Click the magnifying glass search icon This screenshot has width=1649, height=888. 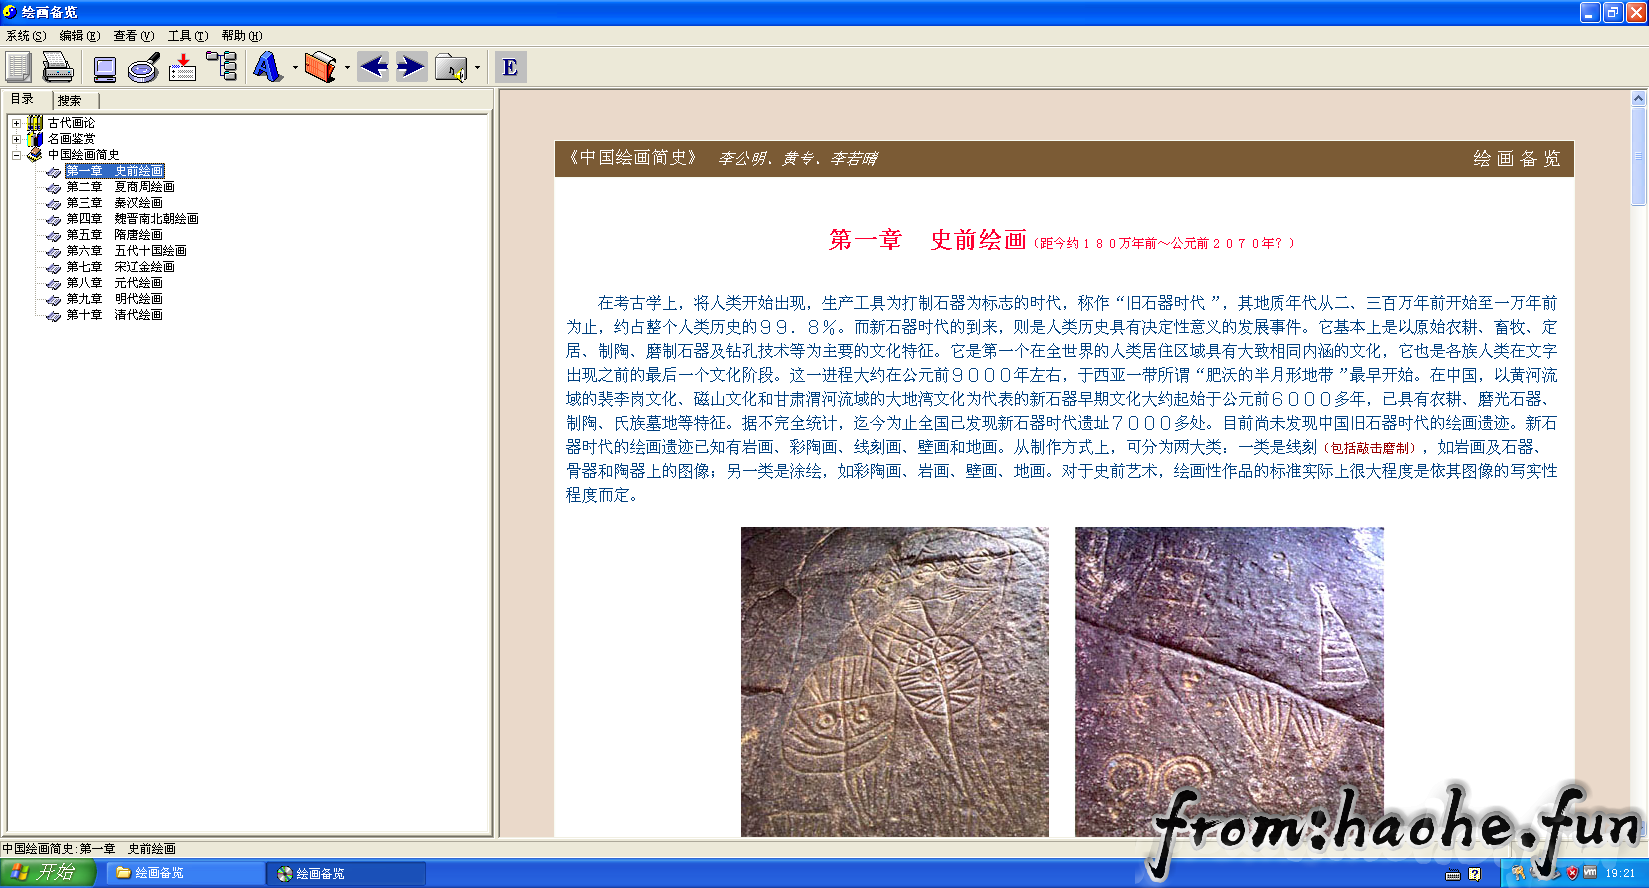[x=144, y=68]
